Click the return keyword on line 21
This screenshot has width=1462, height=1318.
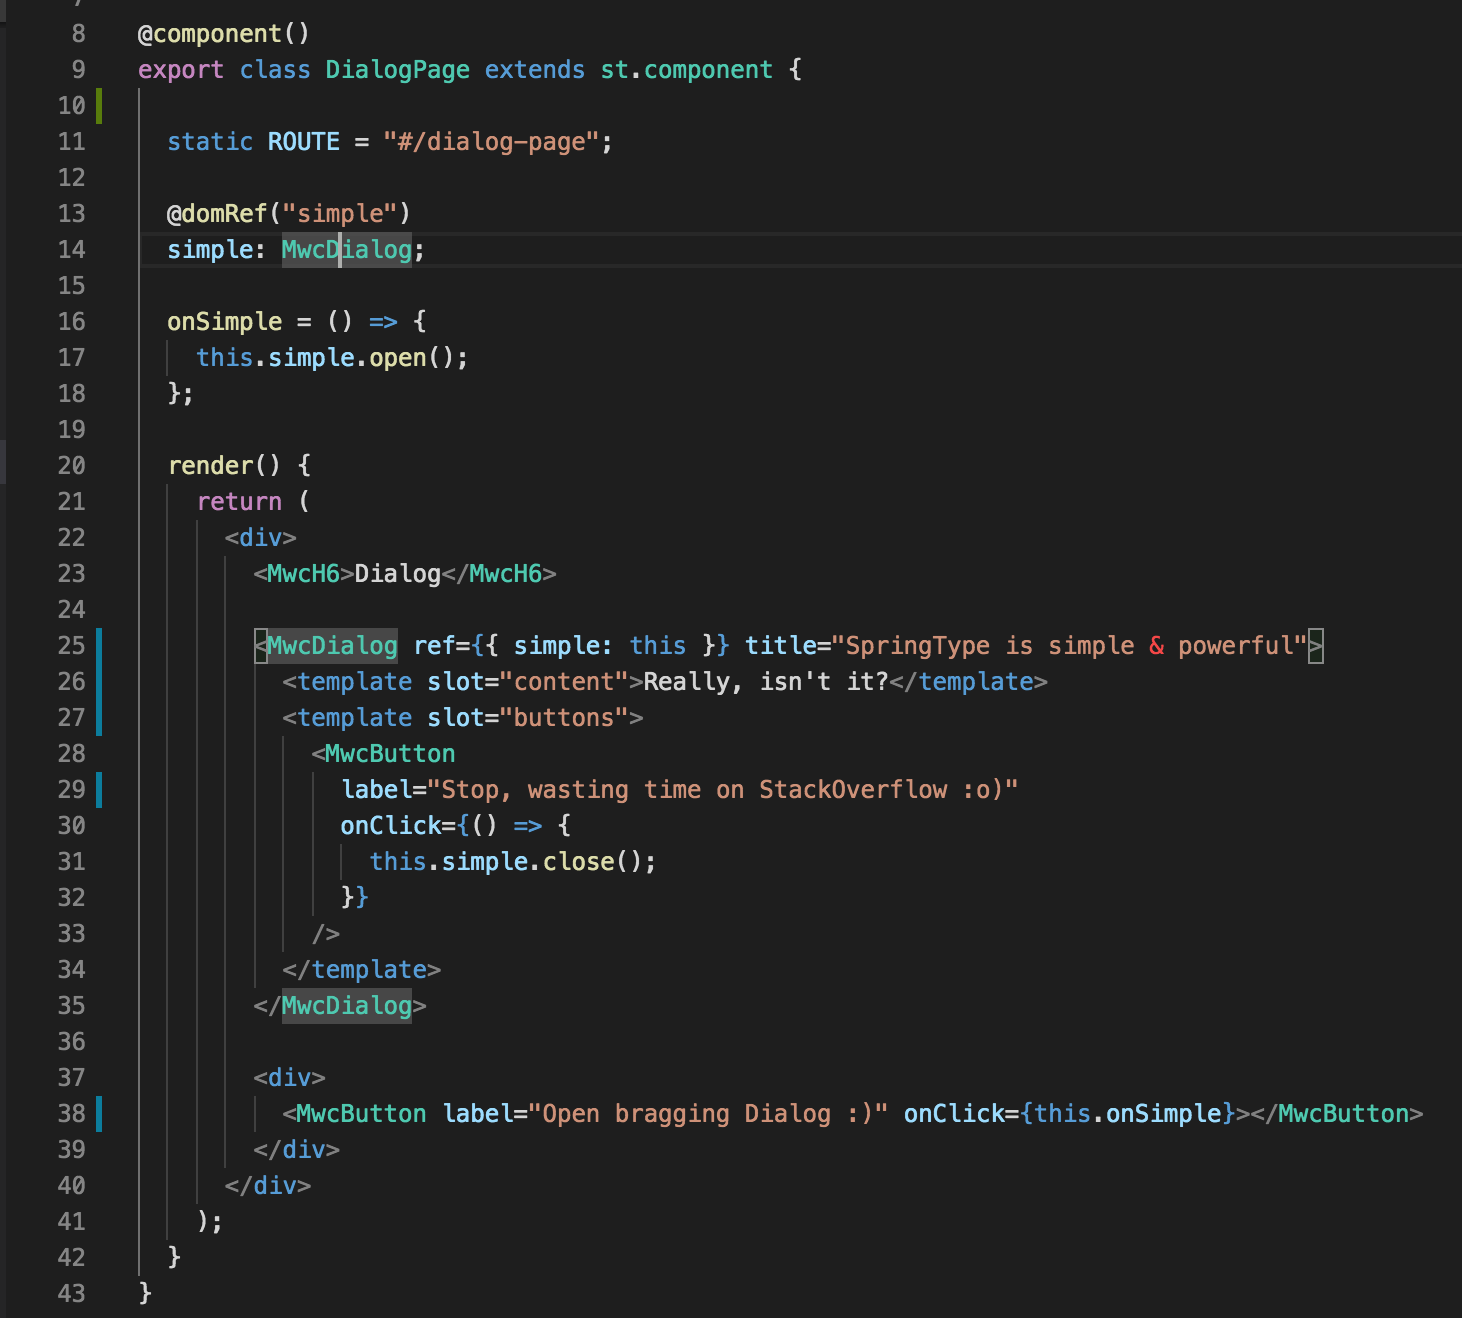(239, 502)
